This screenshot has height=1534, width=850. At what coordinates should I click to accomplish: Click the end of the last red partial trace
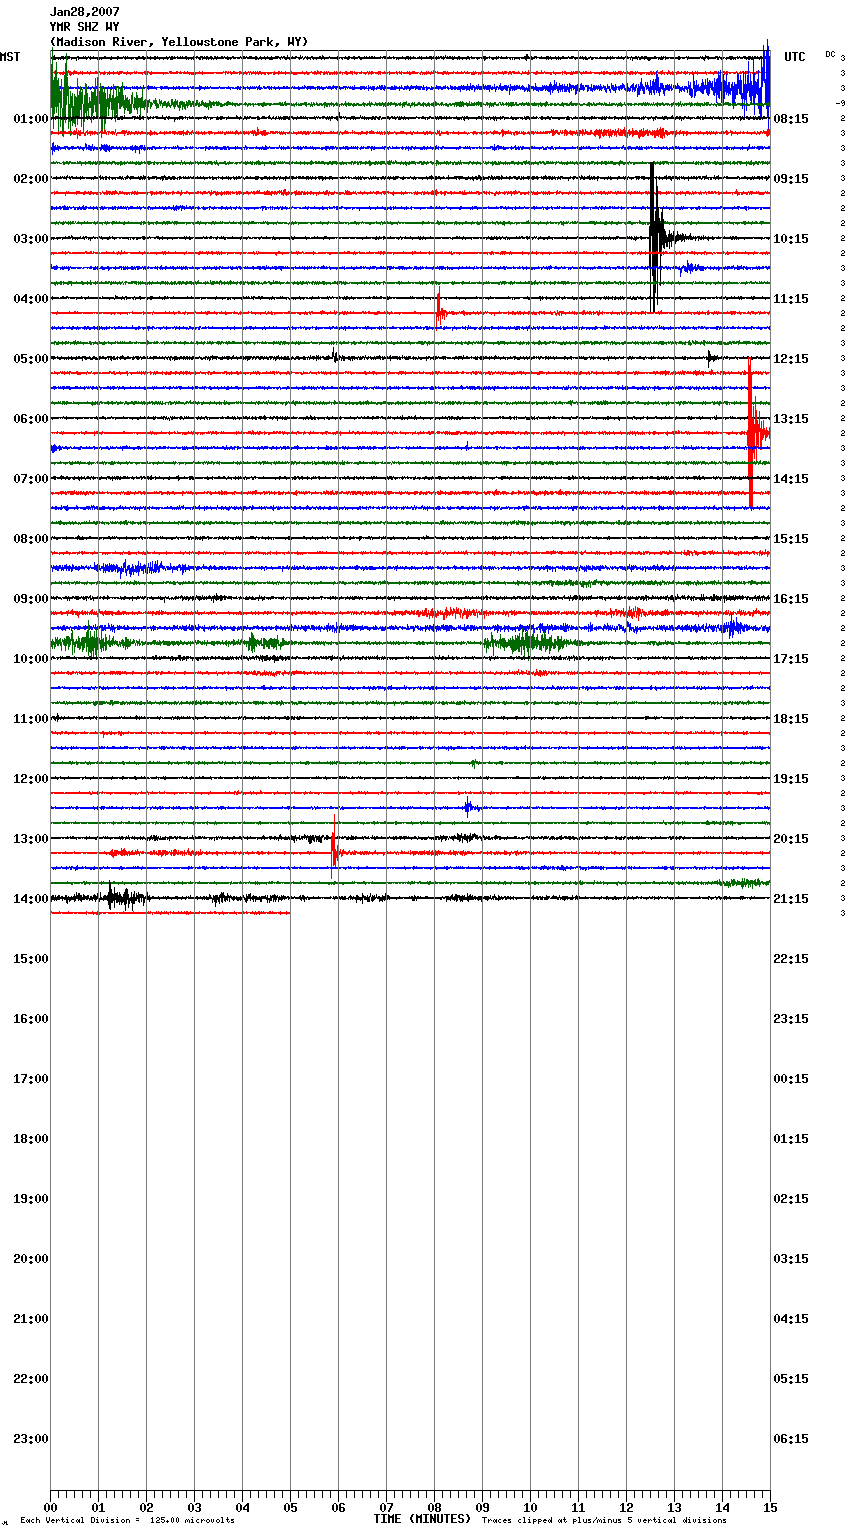point(289,913)
